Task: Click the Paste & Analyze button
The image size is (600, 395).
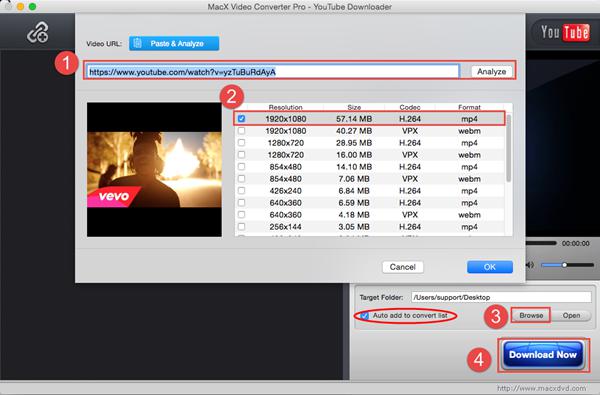Action: (174, 44)
